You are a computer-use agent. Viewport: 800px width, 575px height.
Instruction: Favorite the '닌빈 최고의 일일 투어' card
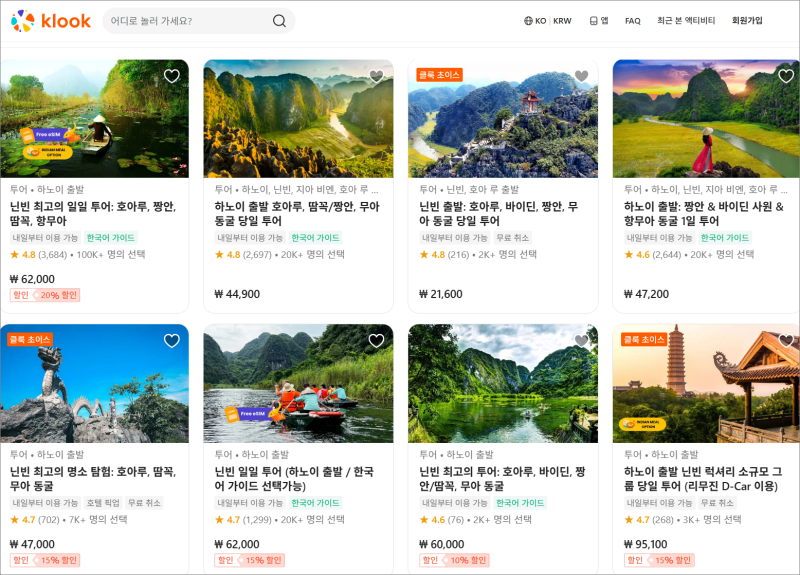[x=172, y=76]
